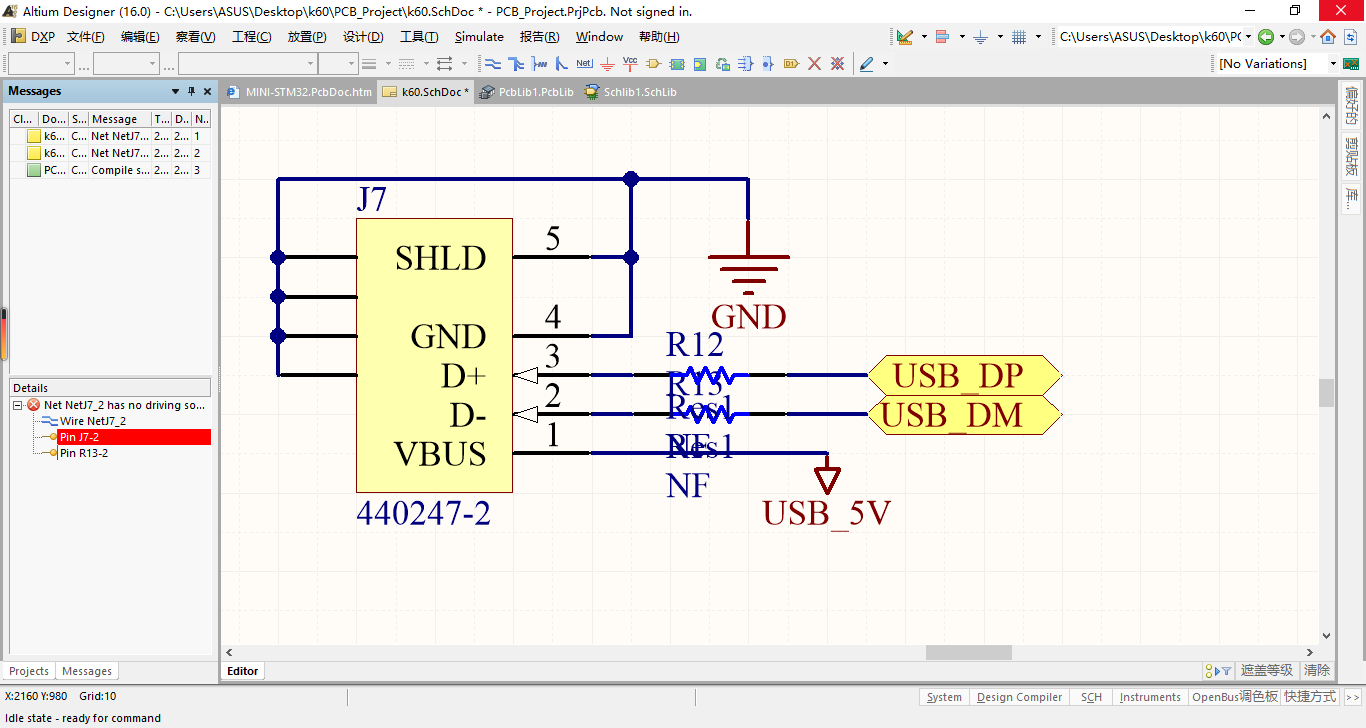The width and height of the screenshot is (1366, 728).
Task: Open the 文件(F) menu
Action: [86, 37]
